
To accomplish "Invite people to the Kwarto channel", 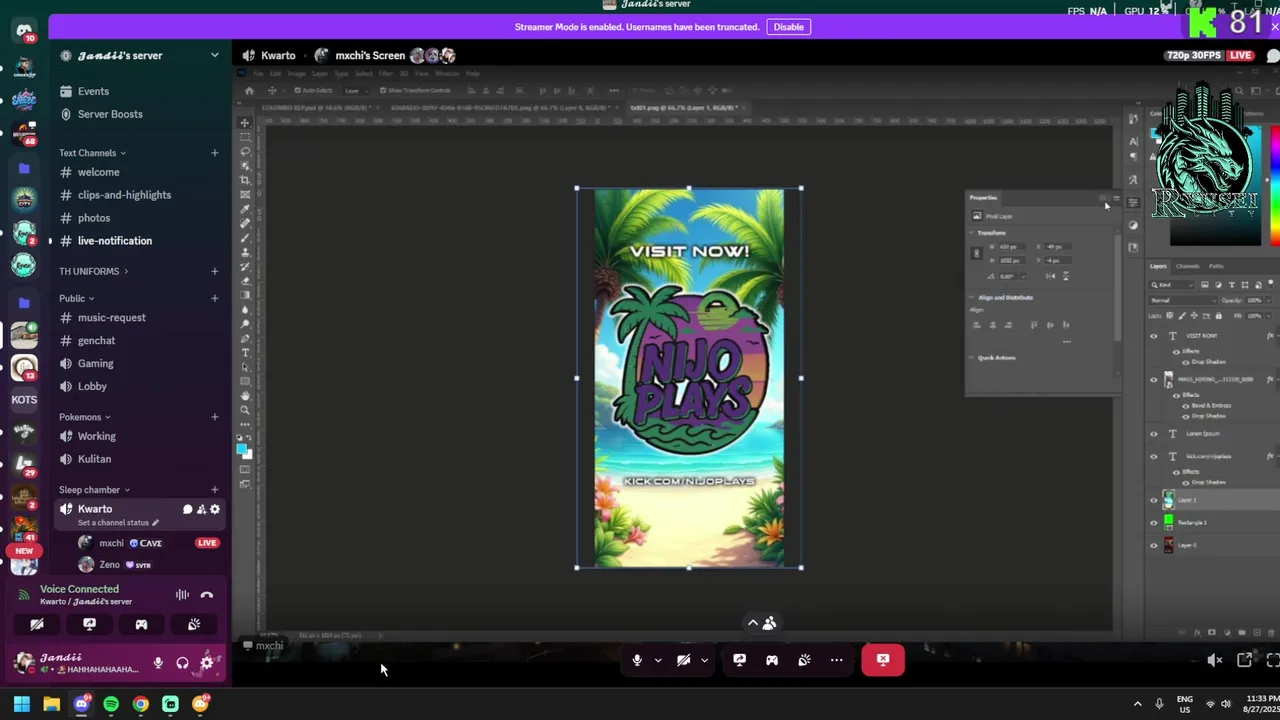I will click(x=201, y=509).
